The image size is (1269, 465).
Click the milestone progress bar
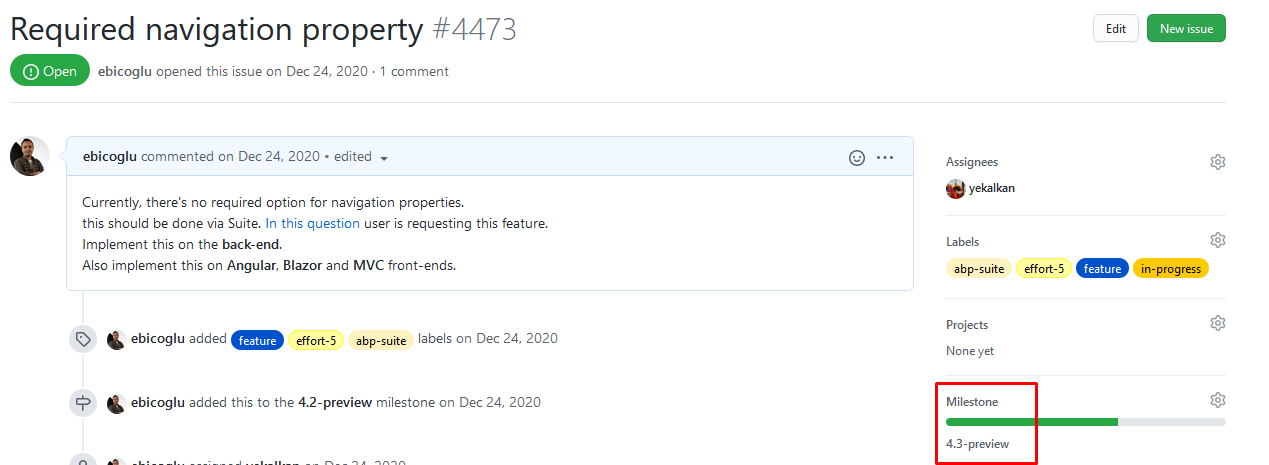click(1085, 422)
